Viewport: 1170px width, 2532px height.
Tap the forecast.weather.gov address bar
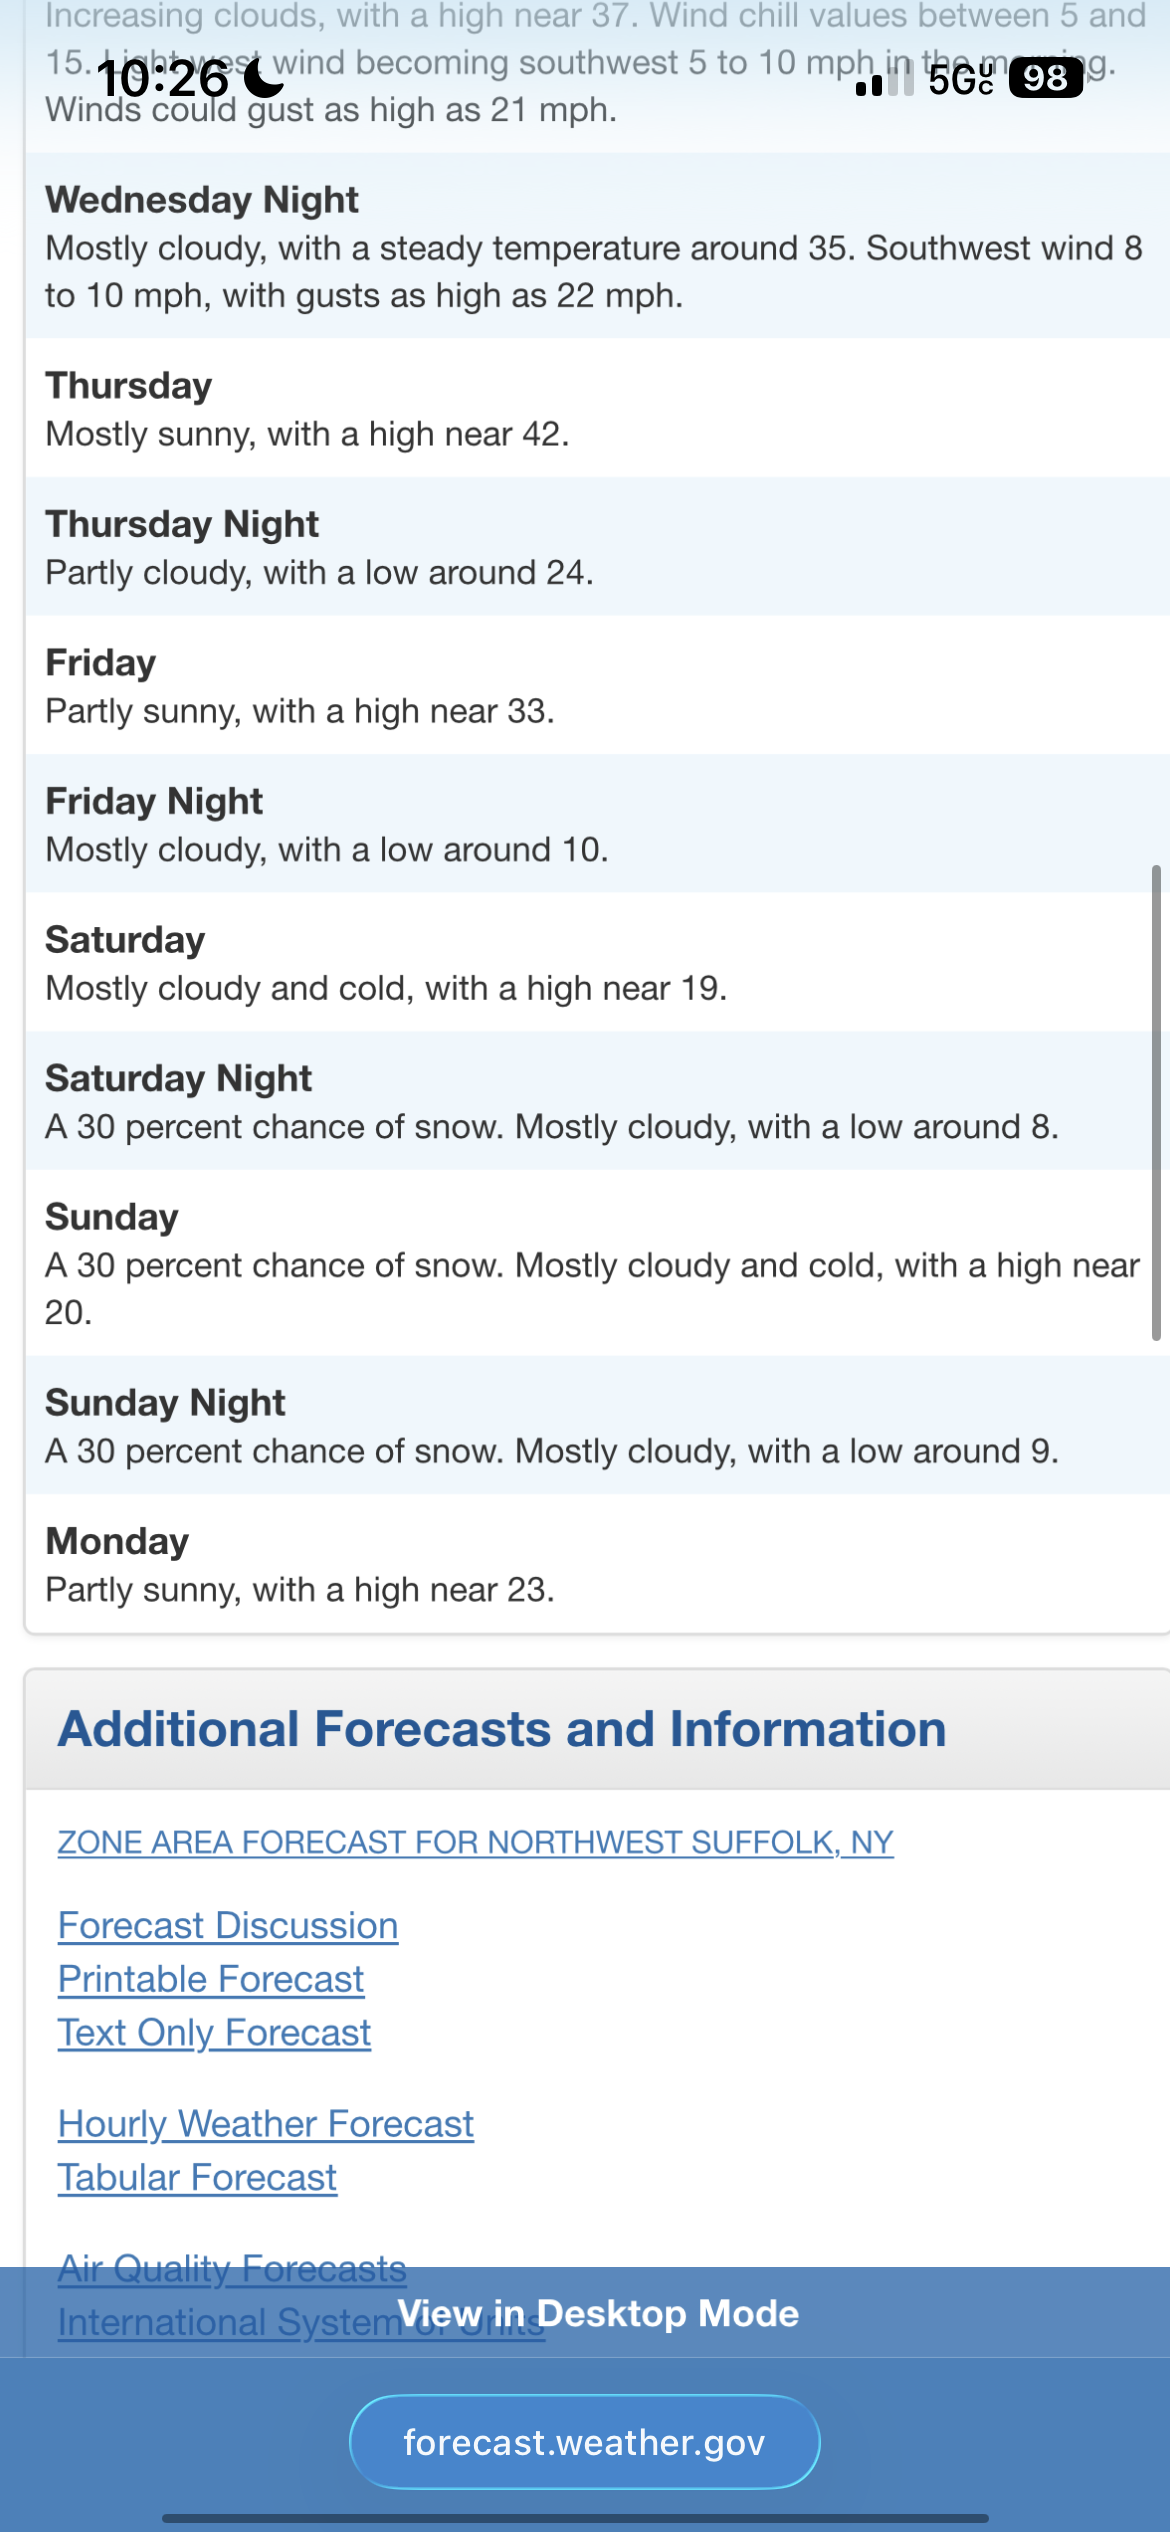click(585, 2442)
